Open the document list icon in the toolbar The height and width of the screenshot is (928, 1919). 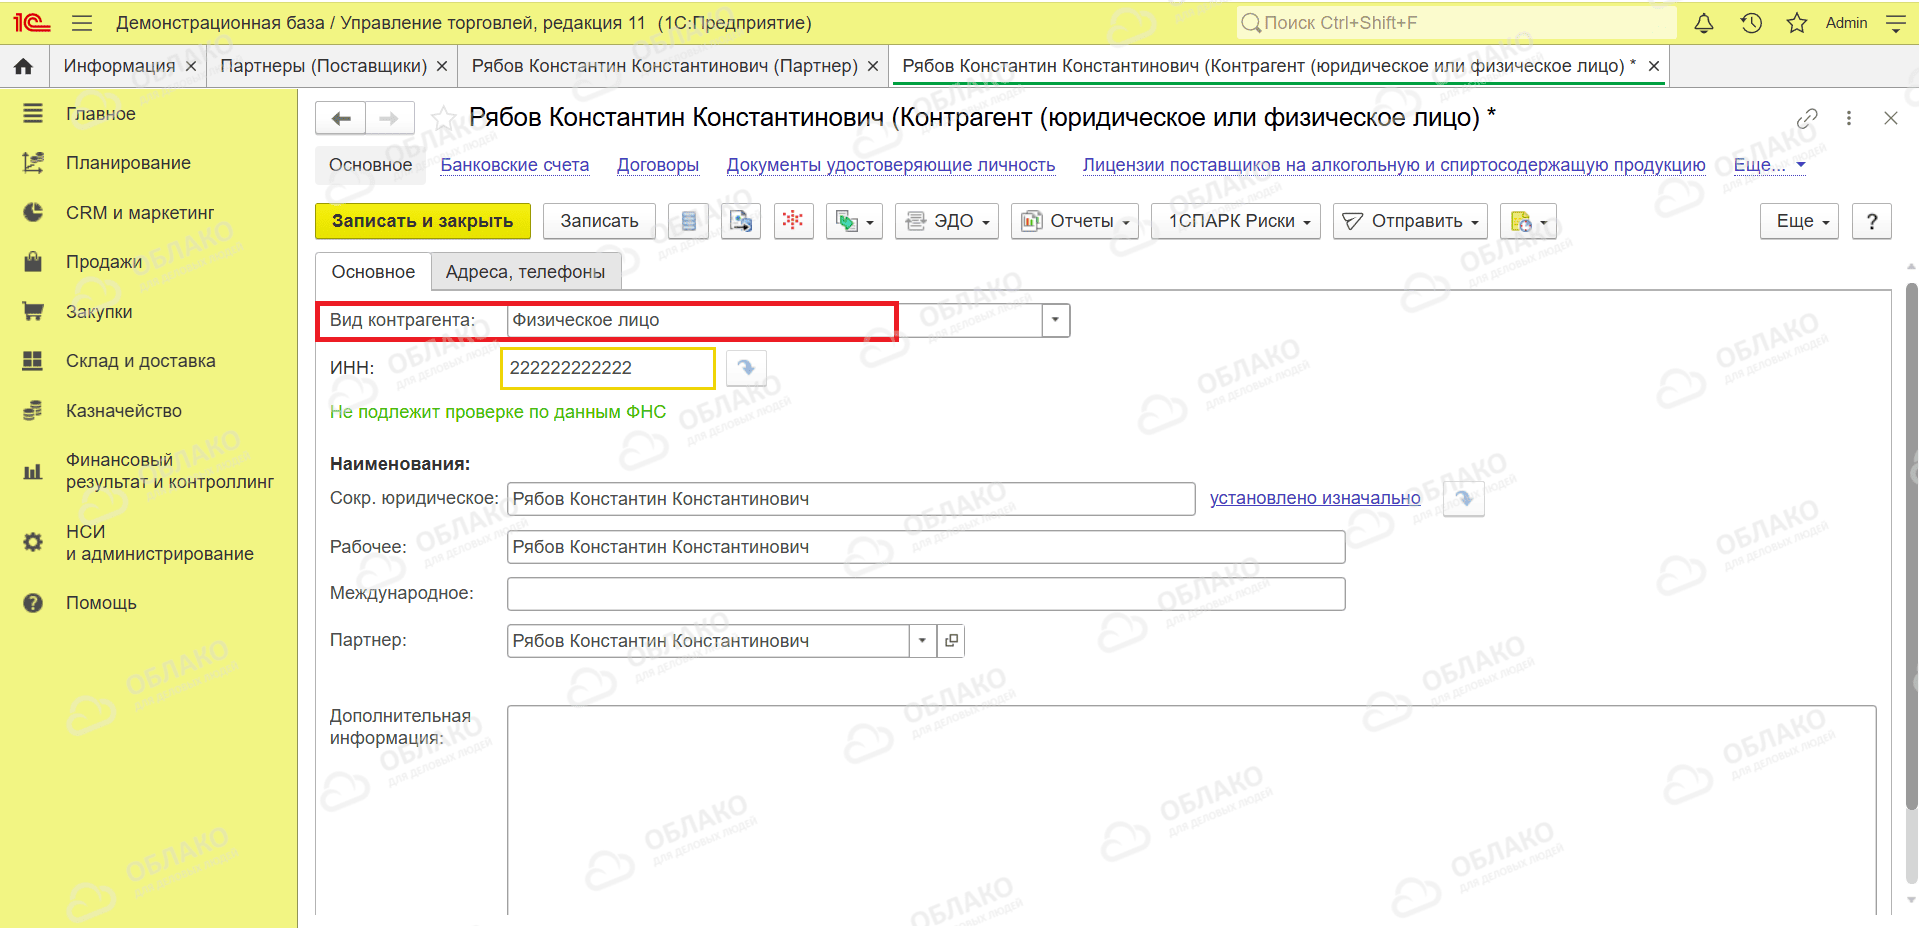click(x=688, y=221)
